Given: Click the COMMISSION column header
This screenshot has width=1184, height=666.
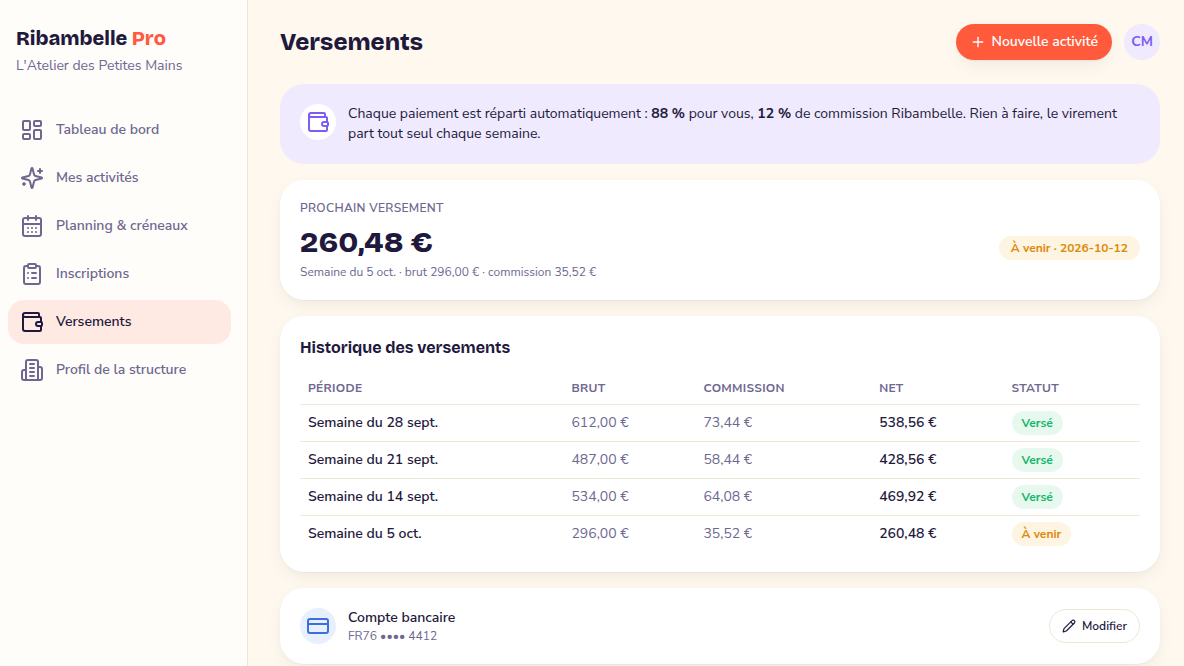Looking at the screenshot, I should click(x=744, y=388).
